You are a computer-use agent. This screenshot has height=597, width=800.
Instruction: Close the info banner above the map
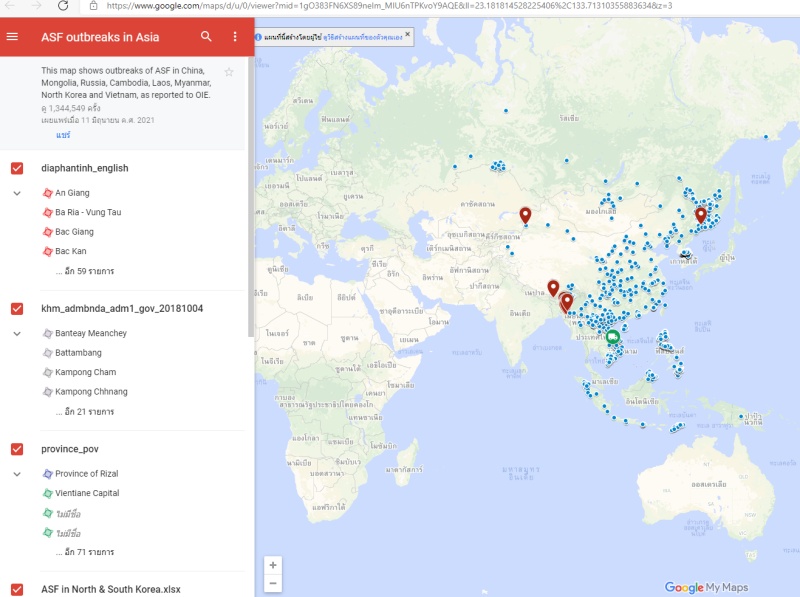click(x=407, y=34)
